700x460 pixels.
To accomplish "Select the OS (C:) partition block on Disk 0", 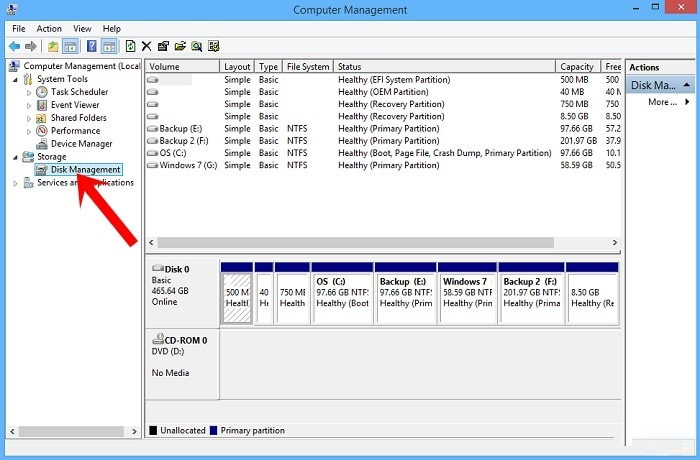I will (341, 297).
